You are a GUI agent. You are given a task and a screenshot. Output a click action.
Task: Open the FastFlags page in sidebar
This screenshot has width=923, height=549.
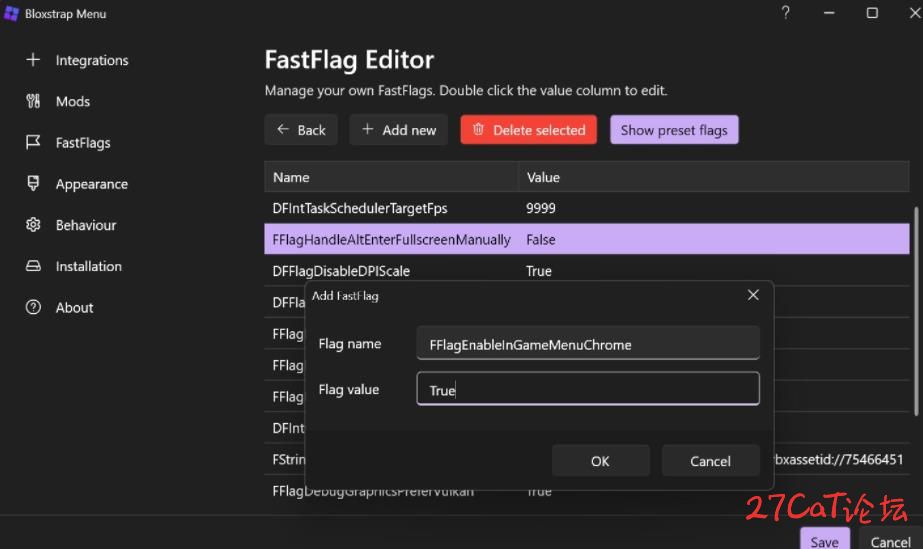(82, 142)
